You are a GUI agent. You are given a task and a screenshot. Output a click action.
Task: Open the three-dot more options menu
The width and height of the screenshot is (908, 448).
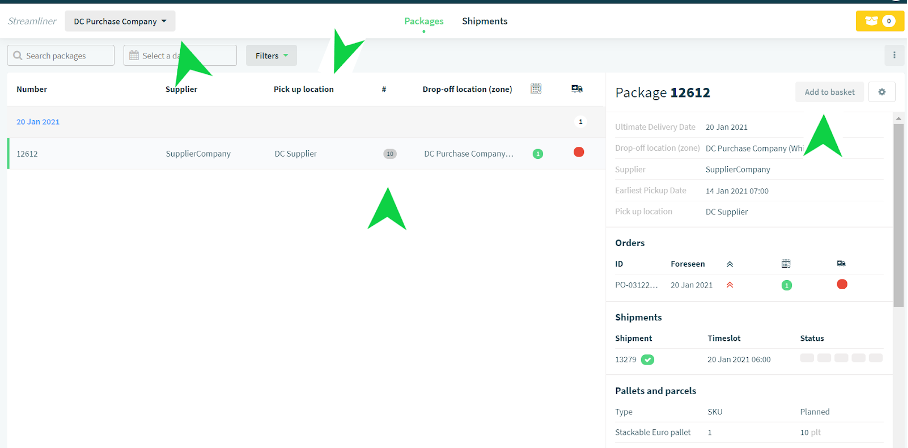click(x=894, y=56)
